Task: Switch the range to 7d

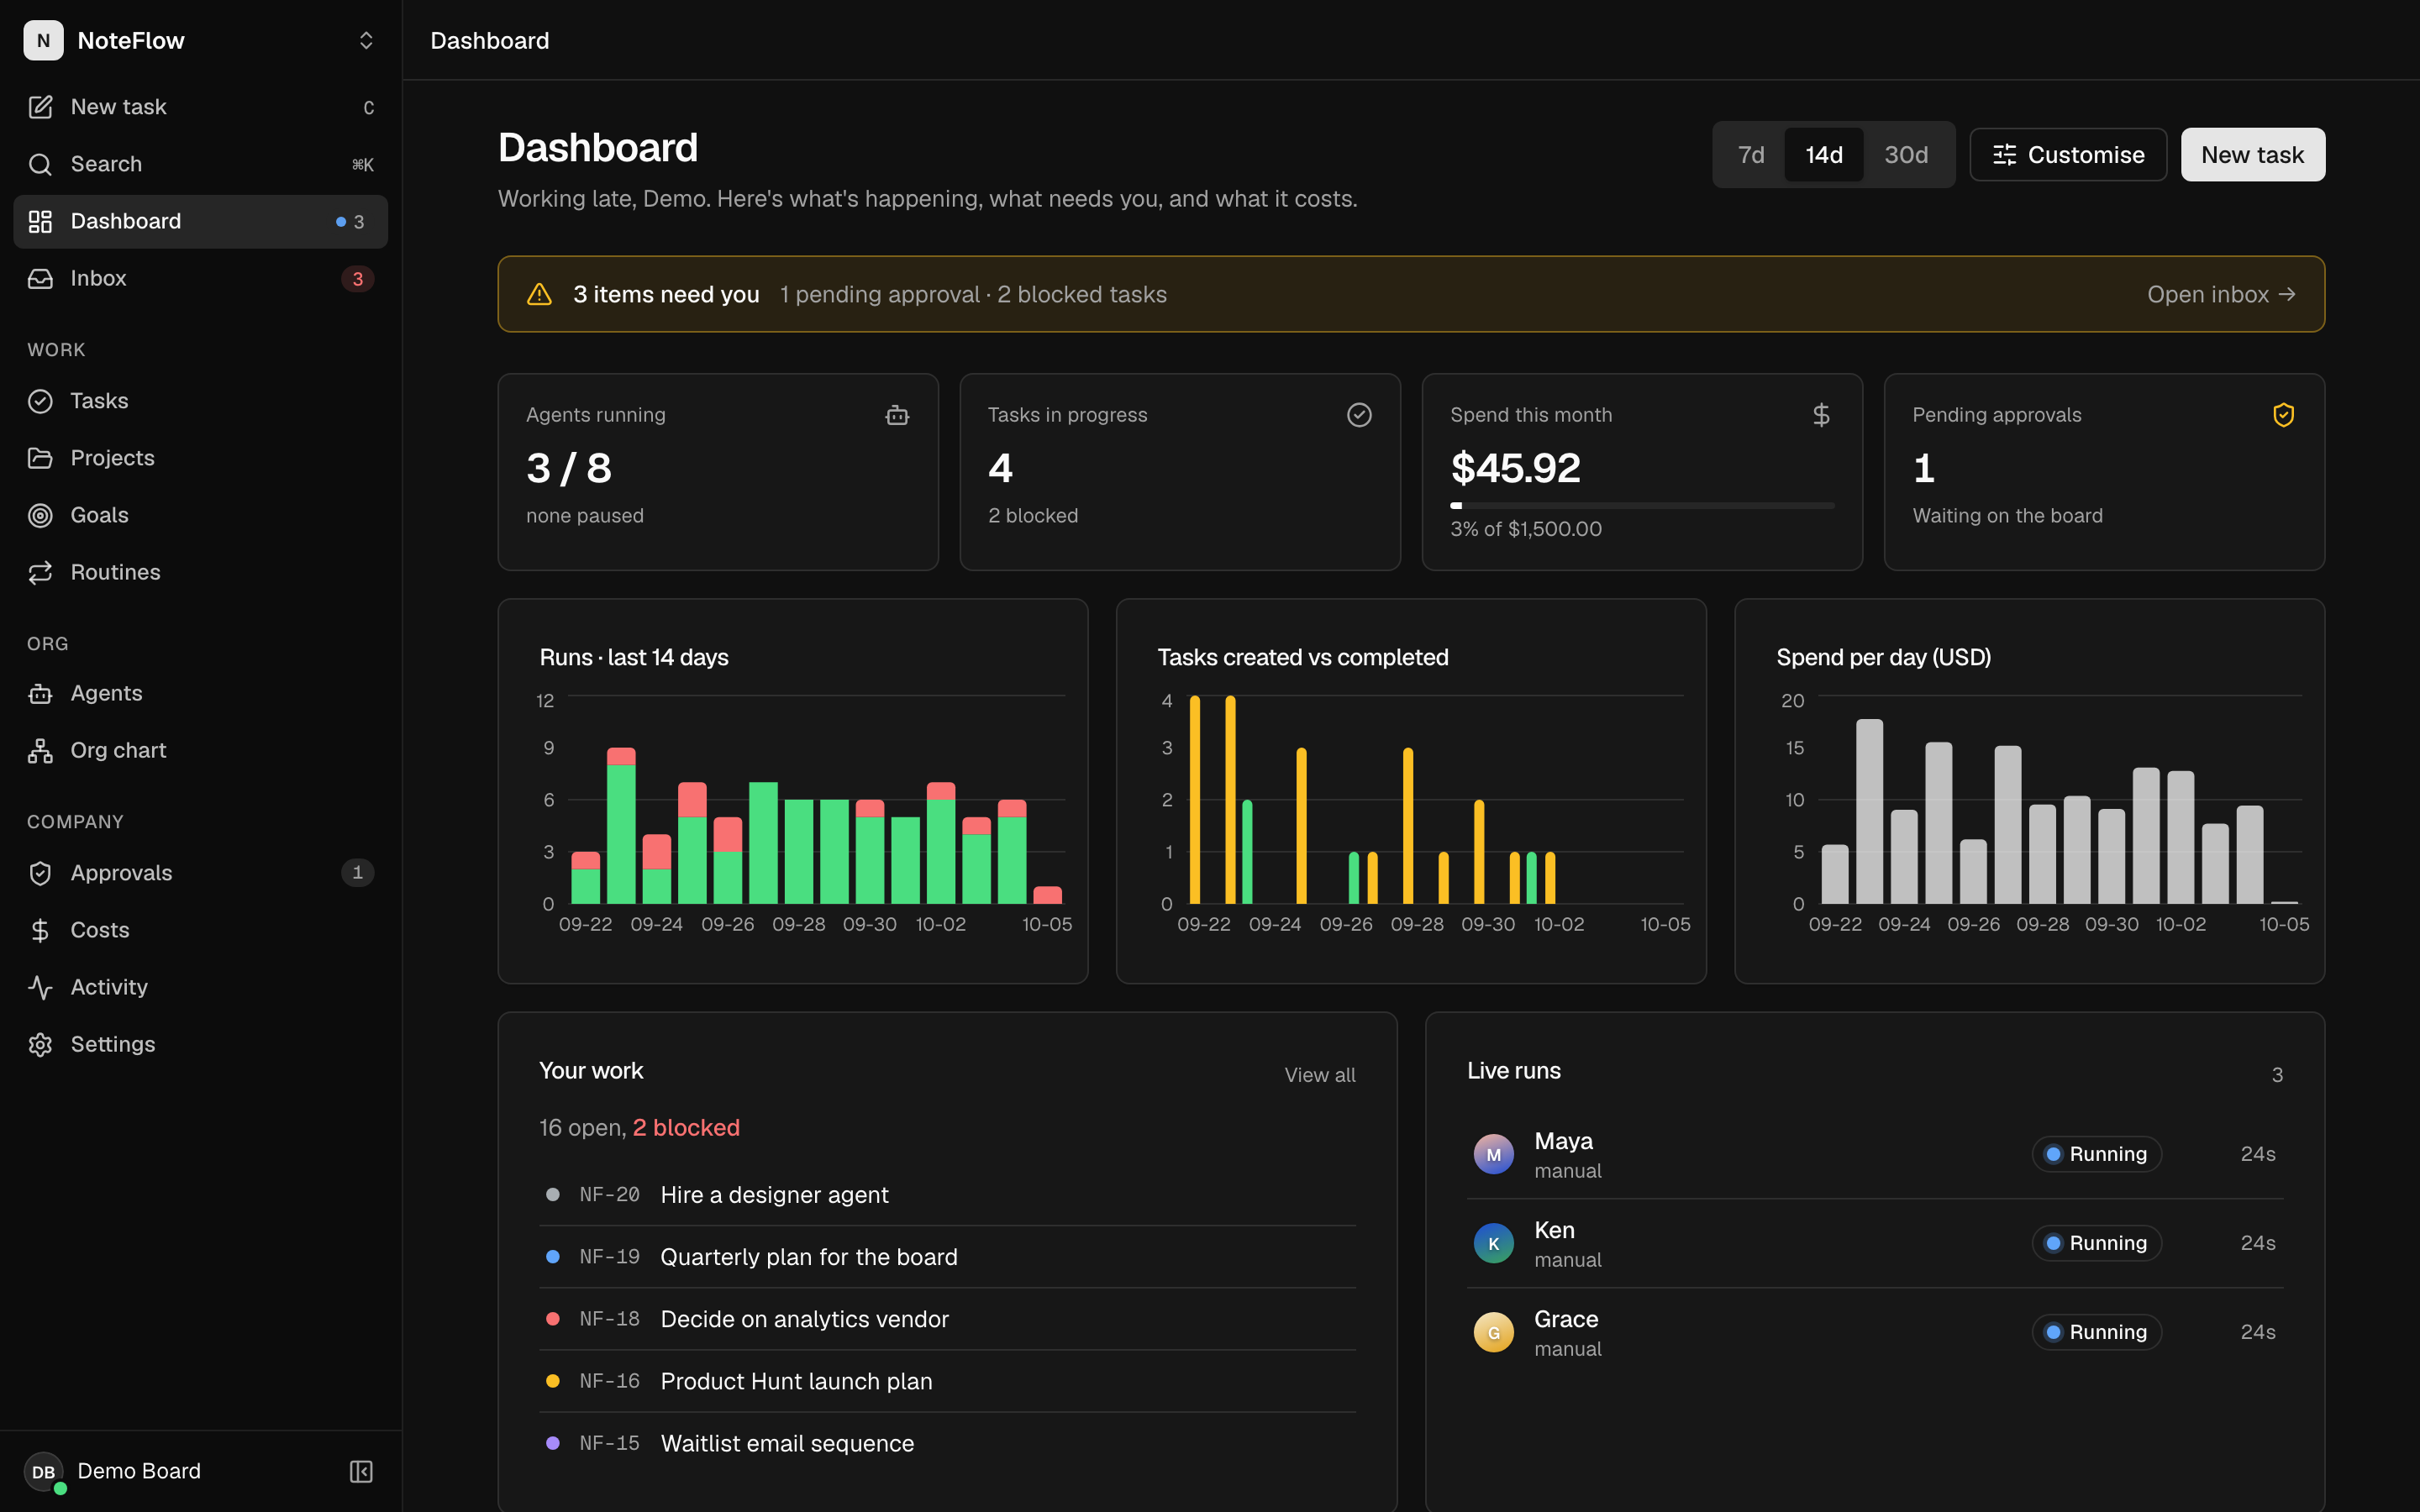Action: [x=1751, y=155]
